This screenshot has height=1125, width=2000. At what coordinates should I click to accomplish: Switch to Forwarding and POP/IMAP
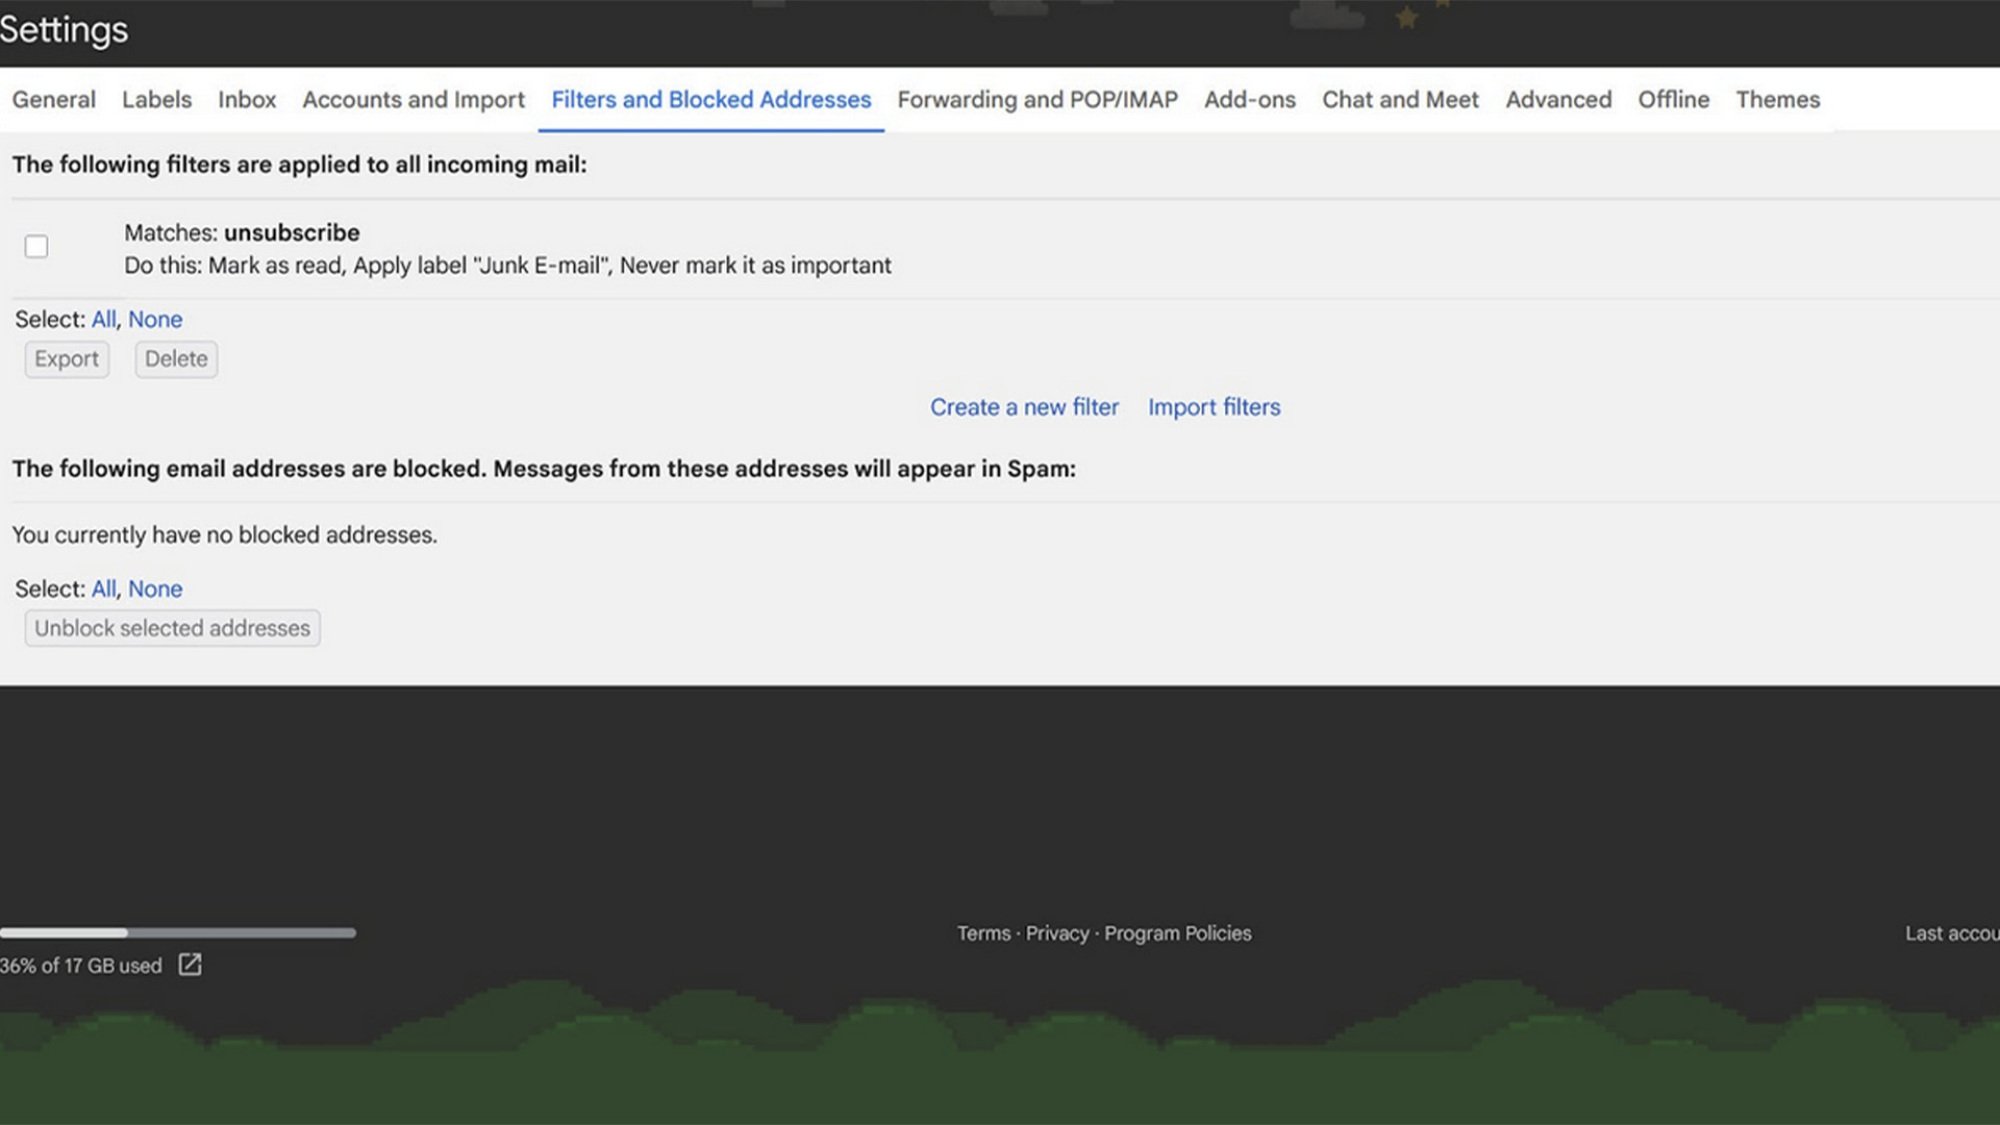(x=1037, y=99)
